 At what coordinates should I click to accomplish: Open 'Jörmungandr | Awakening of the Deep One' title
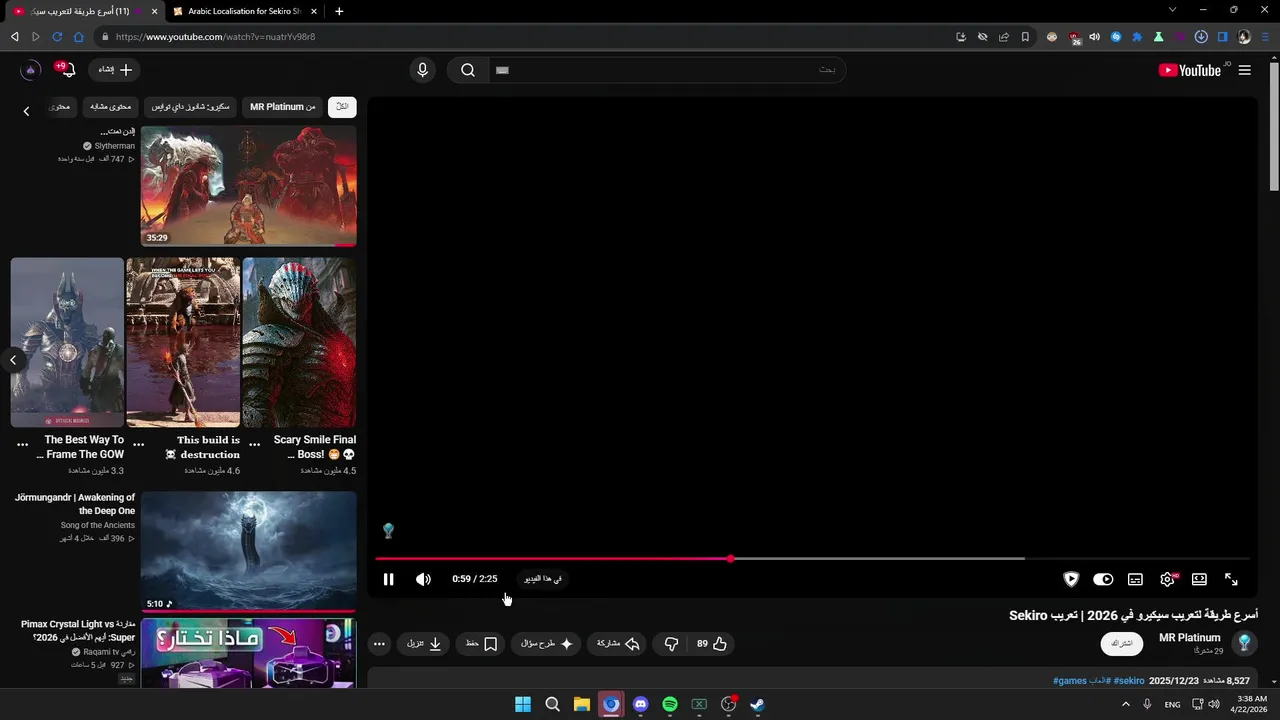coord(75,504)
